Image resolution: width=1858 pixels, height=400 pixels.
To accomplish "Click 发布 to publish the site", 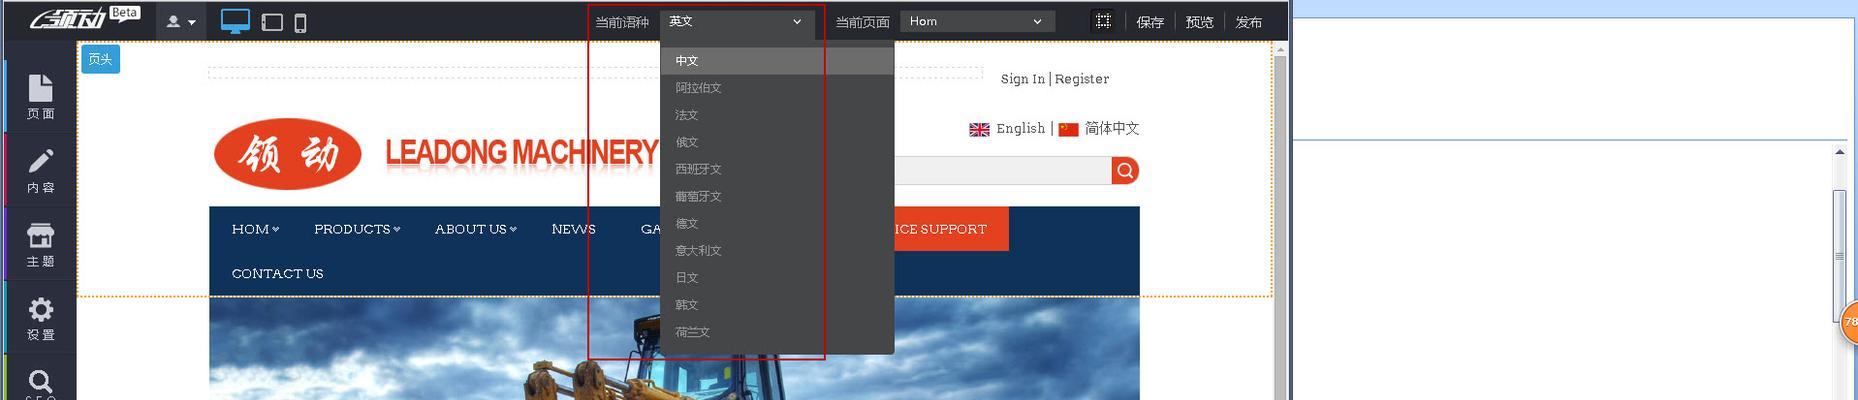I will (1248, 22).
